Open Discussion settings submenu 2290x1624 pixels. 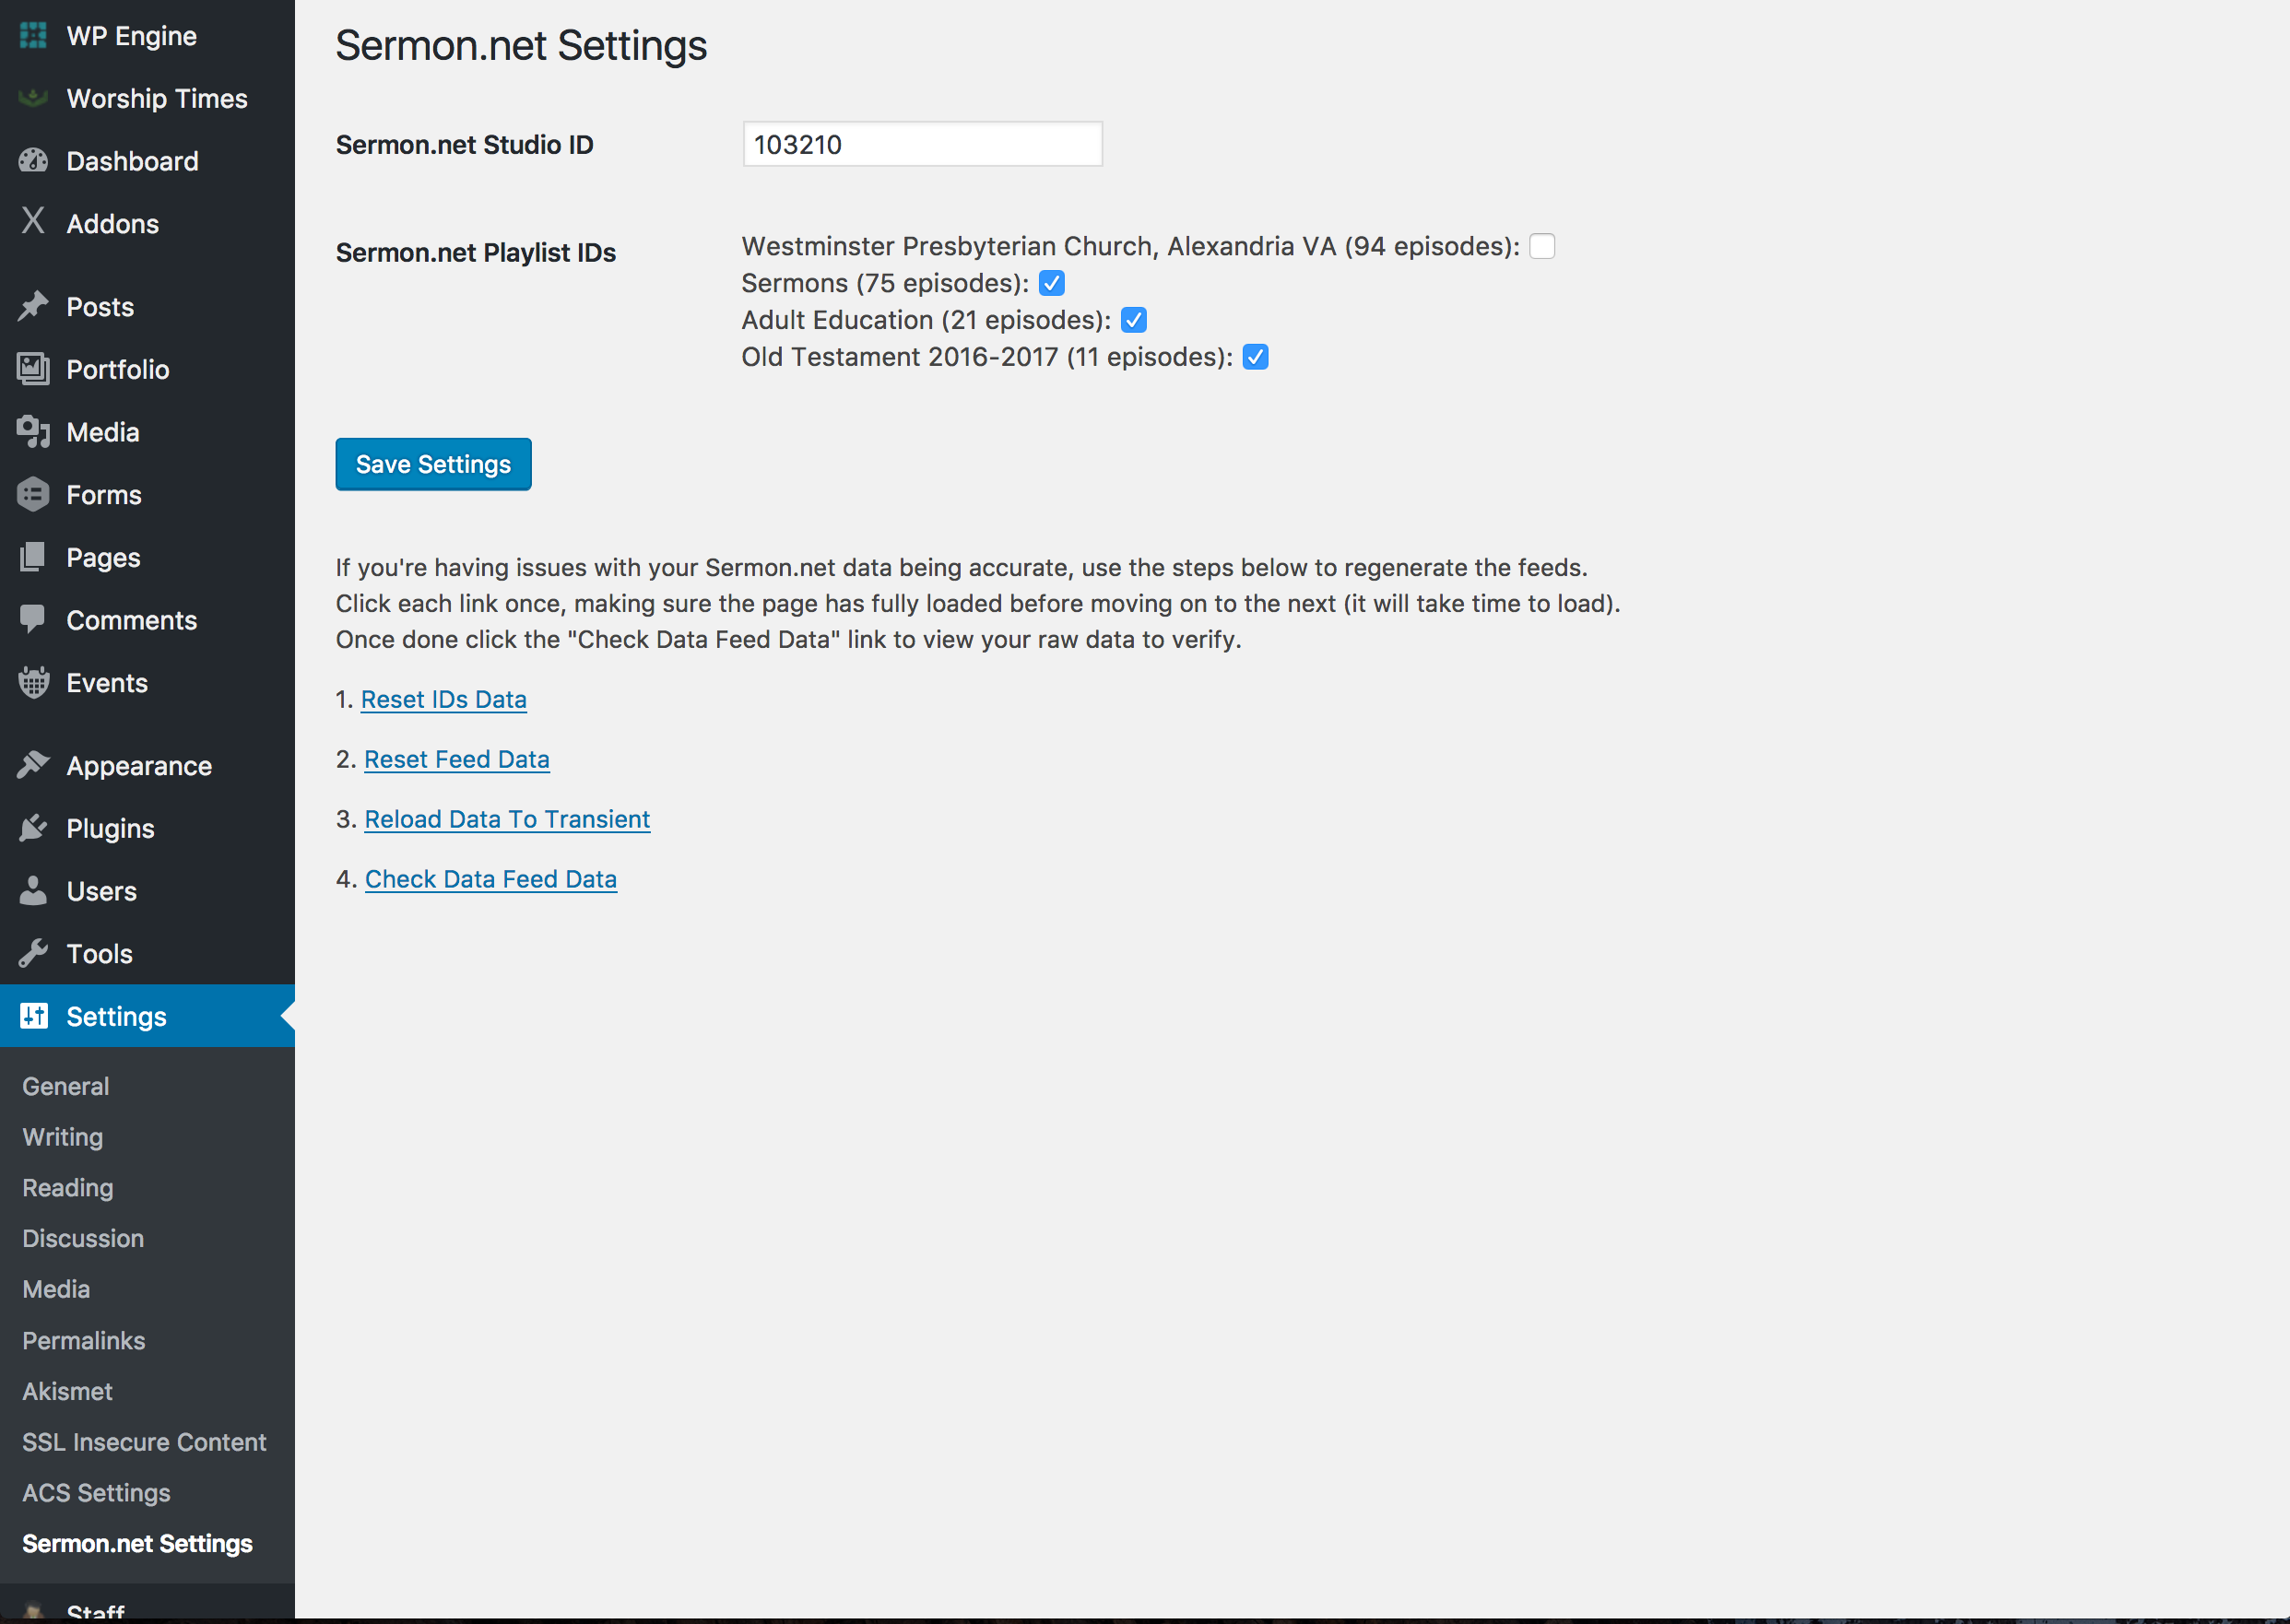[83, 1238]
